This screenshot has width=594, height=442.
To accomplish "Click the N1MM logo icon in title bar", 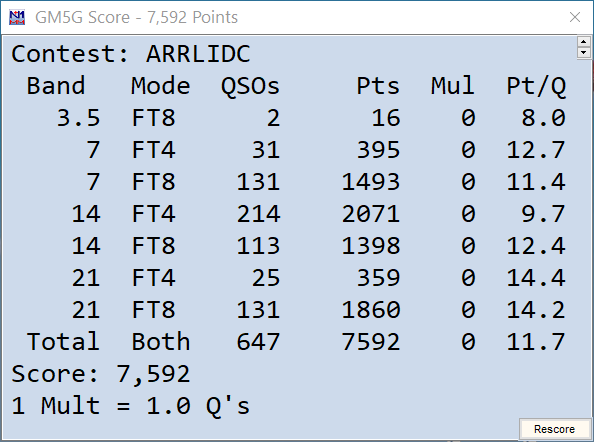I will (17, 17).
